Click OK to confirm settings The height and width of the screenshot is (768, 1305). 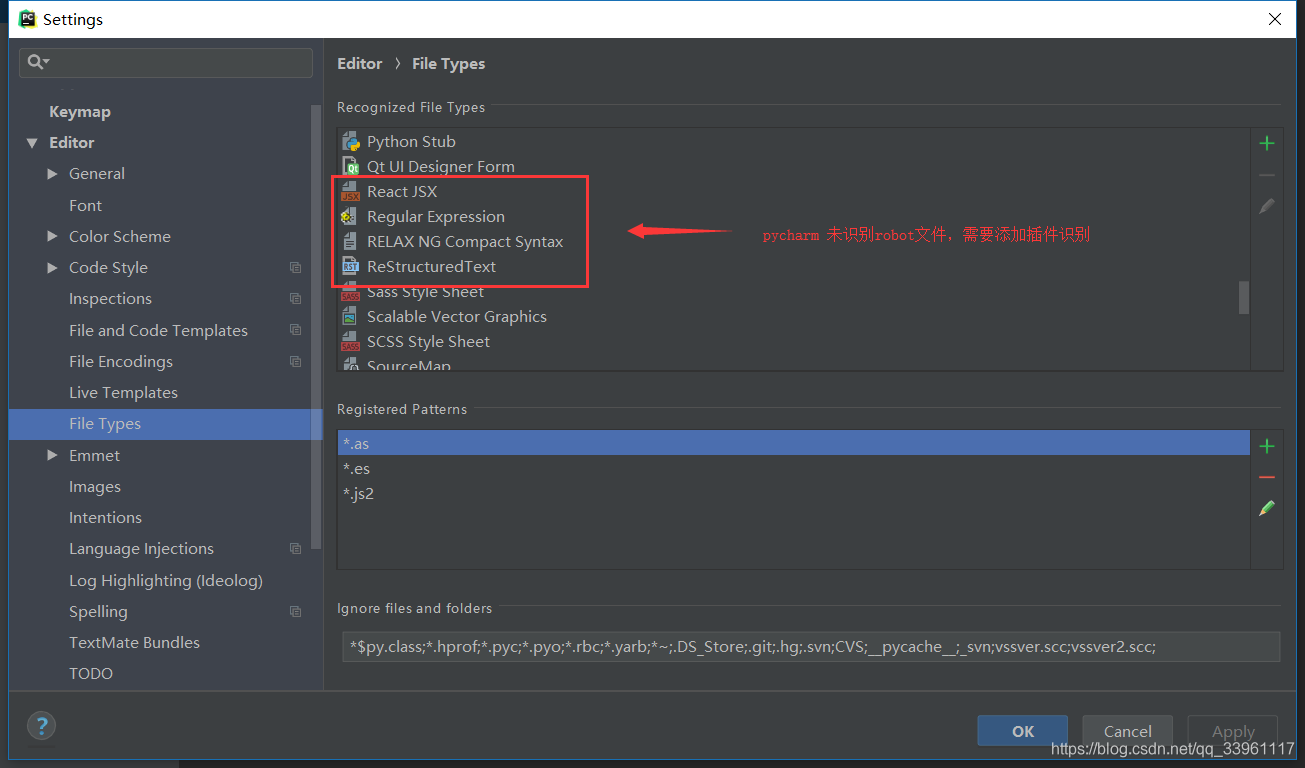[x=1022, y=731]
